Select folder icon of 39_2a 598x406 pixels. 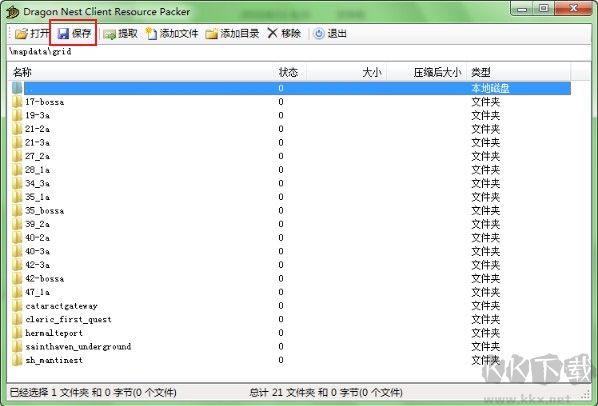[17, 224]
